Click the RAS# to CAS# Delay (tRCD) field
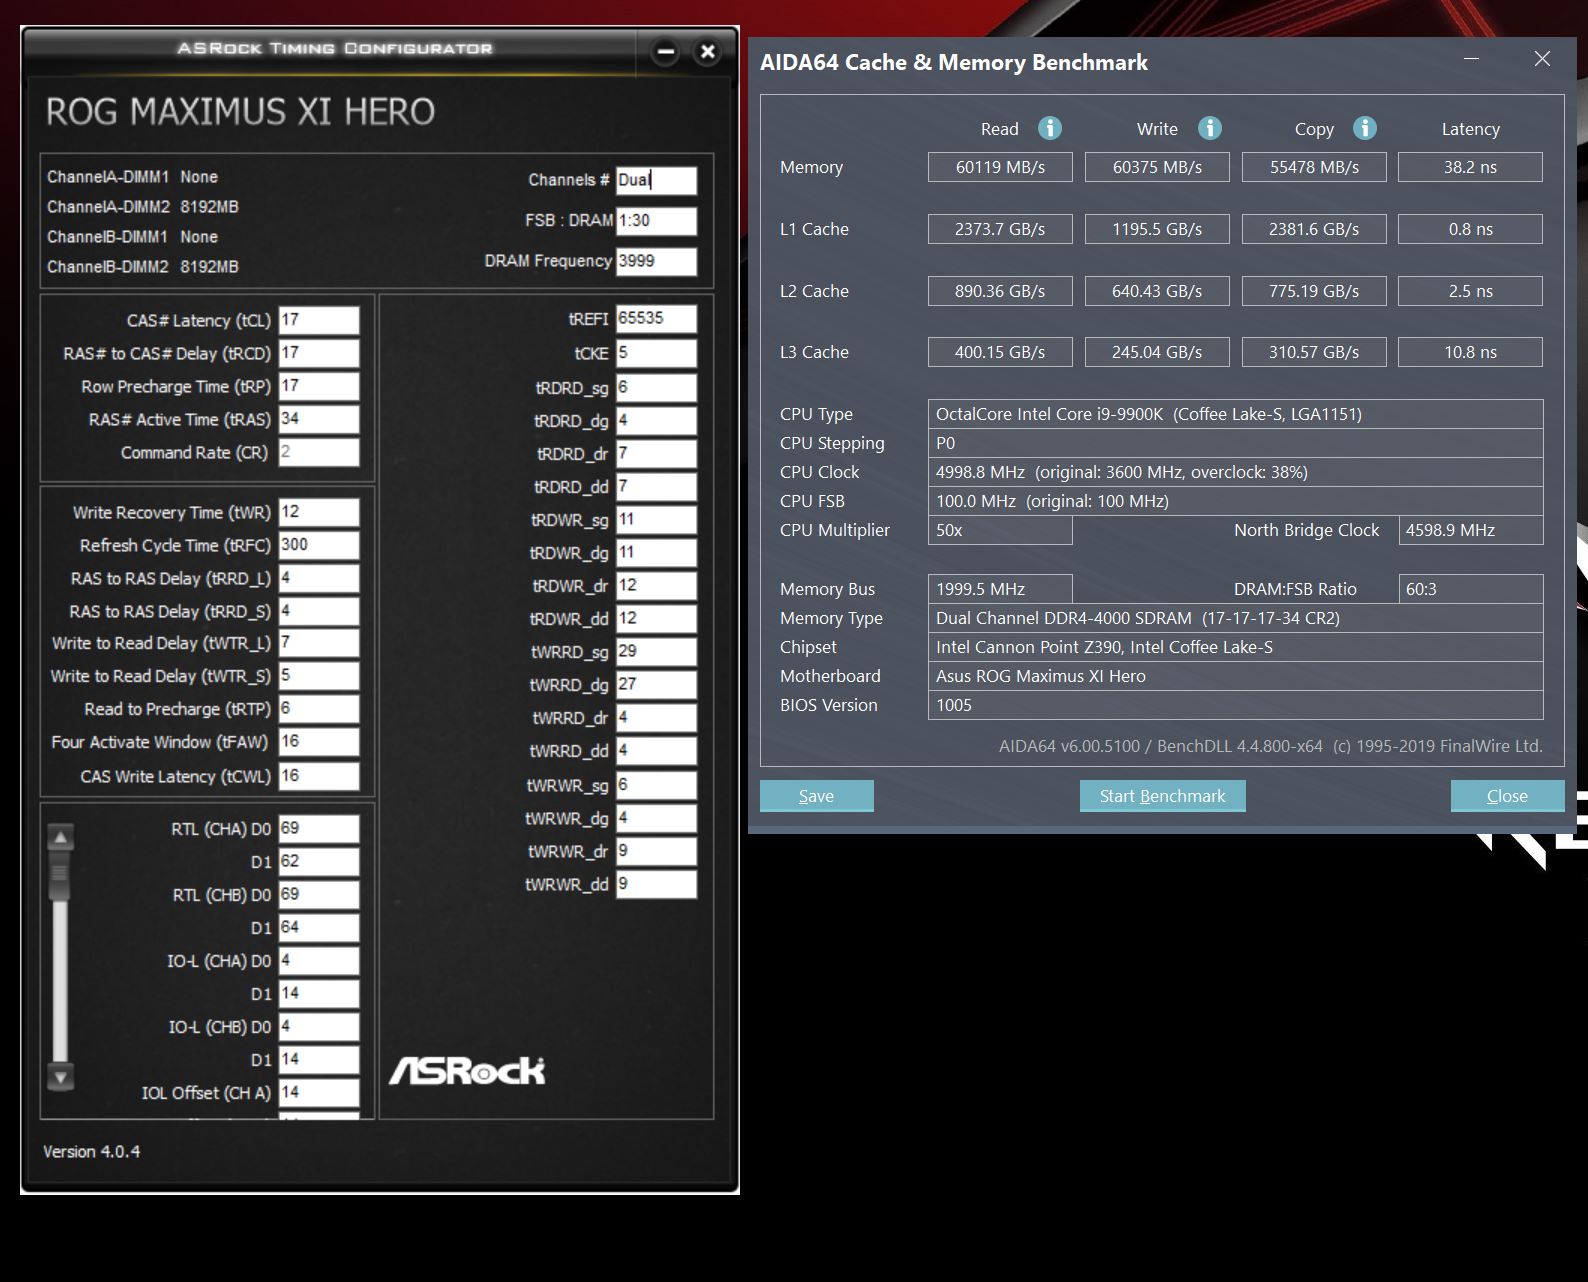 click(x=319, y=353)
